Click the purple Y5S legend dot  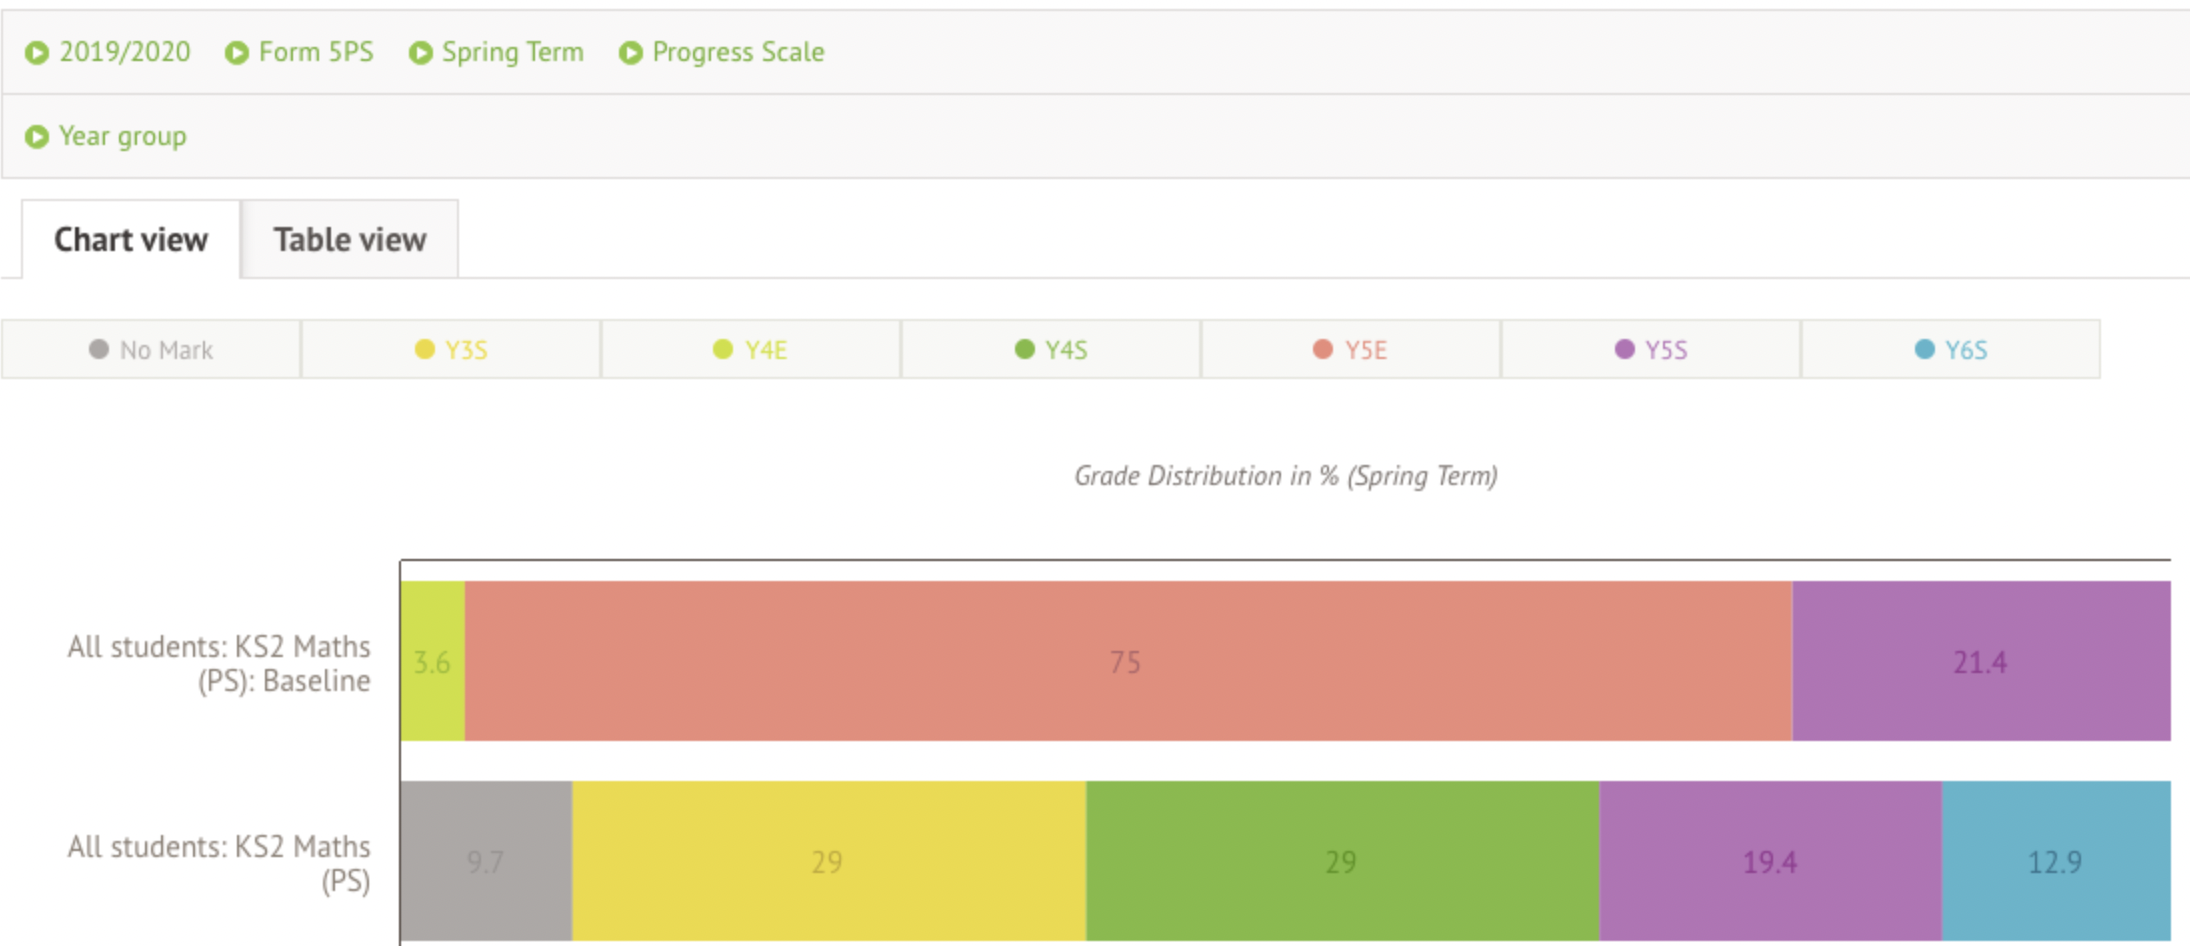[x=1624, y=349]
